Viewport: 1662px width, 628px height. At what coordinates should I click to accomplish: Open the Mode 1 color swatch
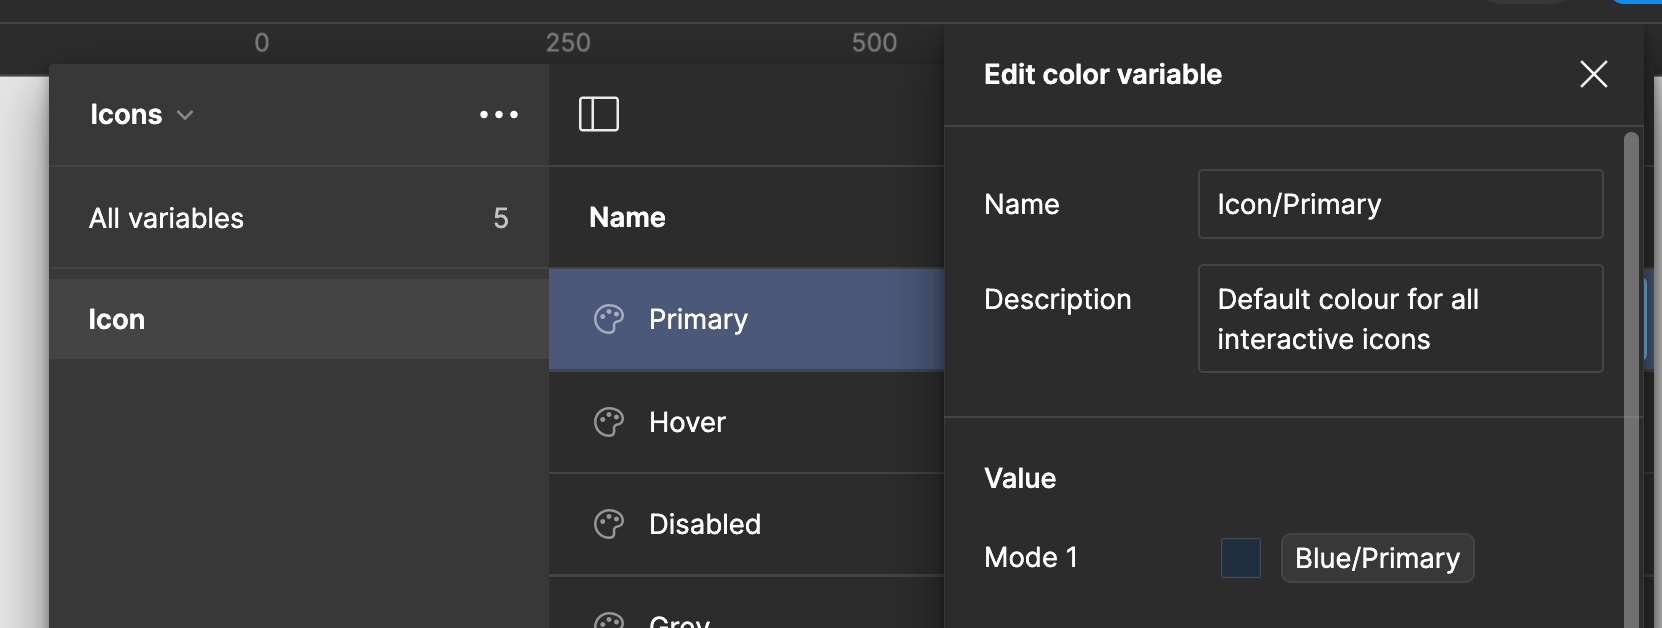(x=1240, y=558)
